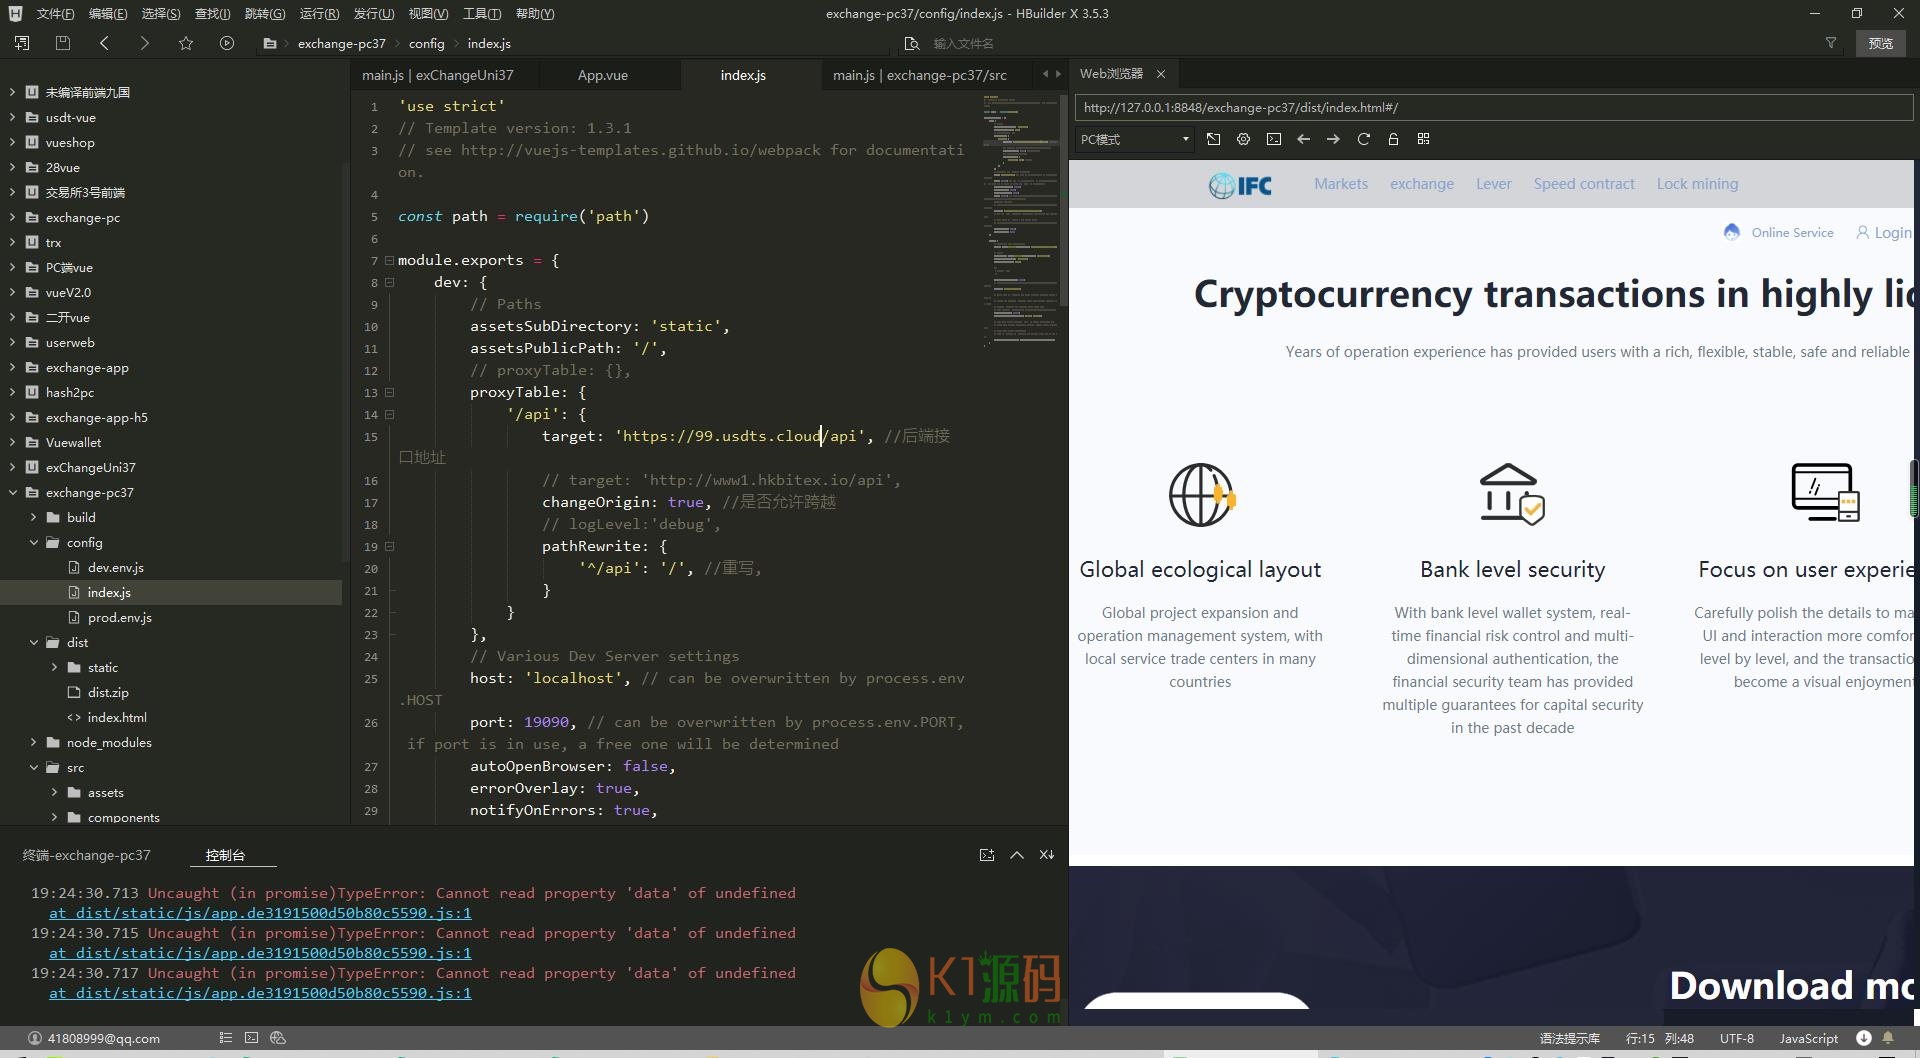This screenshot has width=1920, height=1058.
Task: Click the save file icon
Action: 63,43
